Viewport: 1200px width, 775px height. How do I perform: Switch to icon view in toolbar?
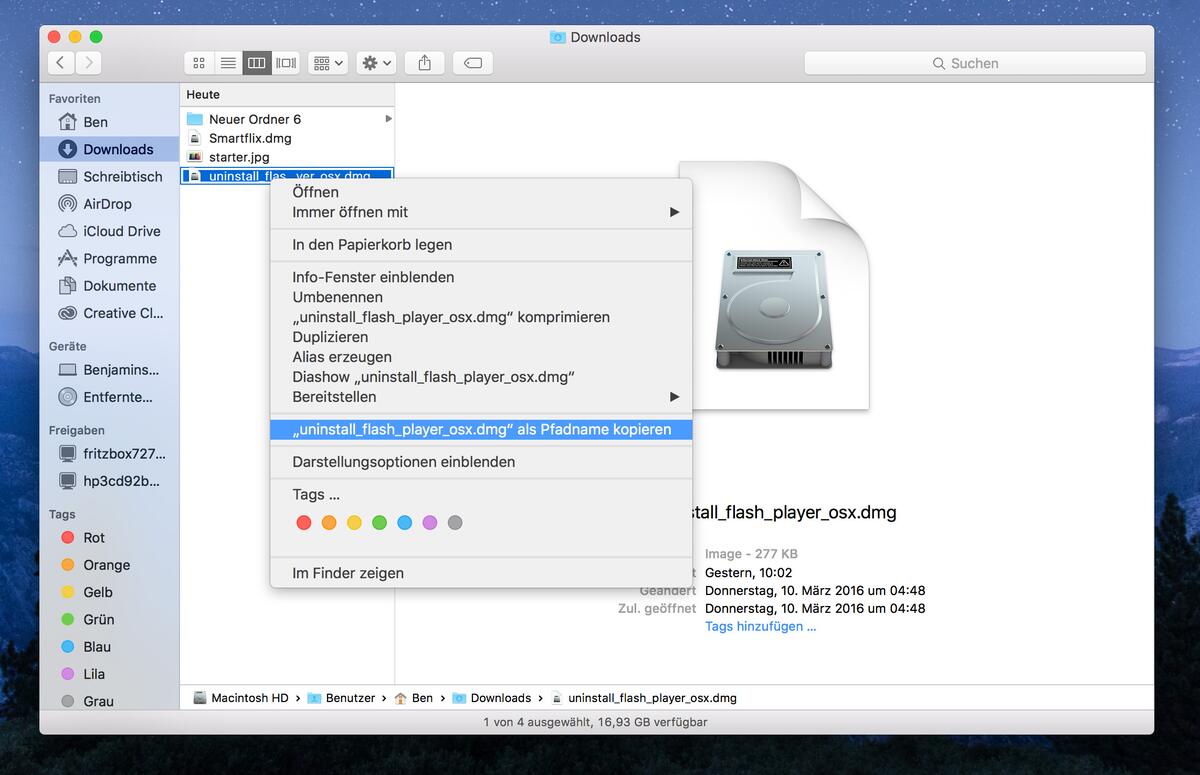click(199, 63)
